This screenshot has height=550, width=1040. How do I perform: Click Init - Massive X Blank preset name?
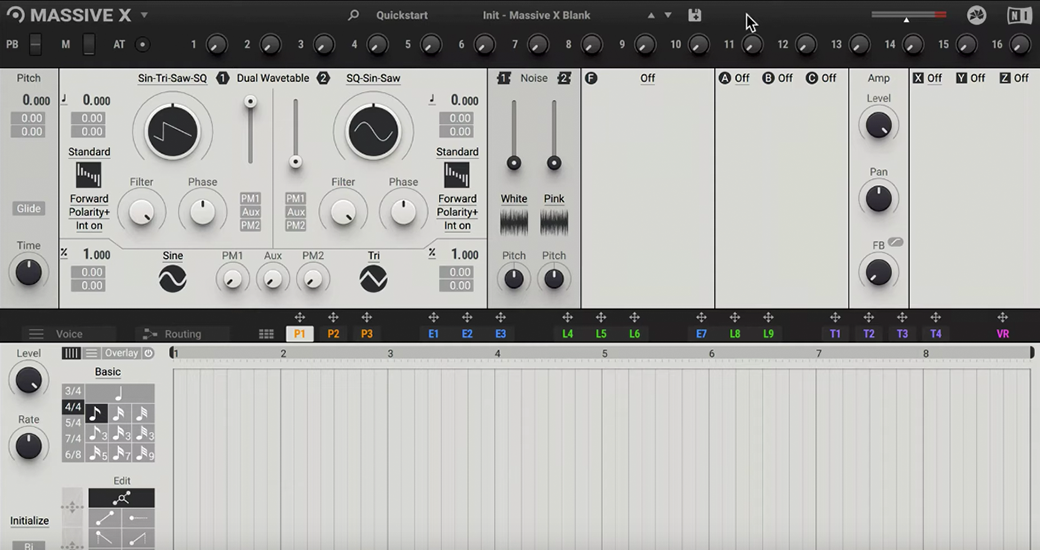pyautogui.click(x=537, y=15)
